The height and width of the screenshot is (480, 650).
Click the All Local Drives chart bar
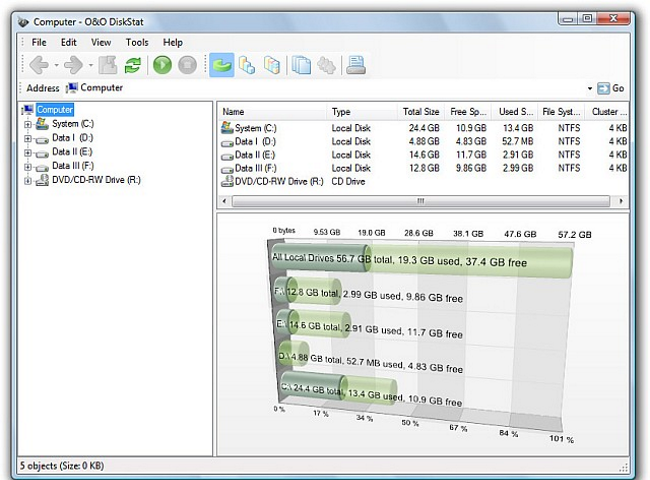click(x=422, y=260)
